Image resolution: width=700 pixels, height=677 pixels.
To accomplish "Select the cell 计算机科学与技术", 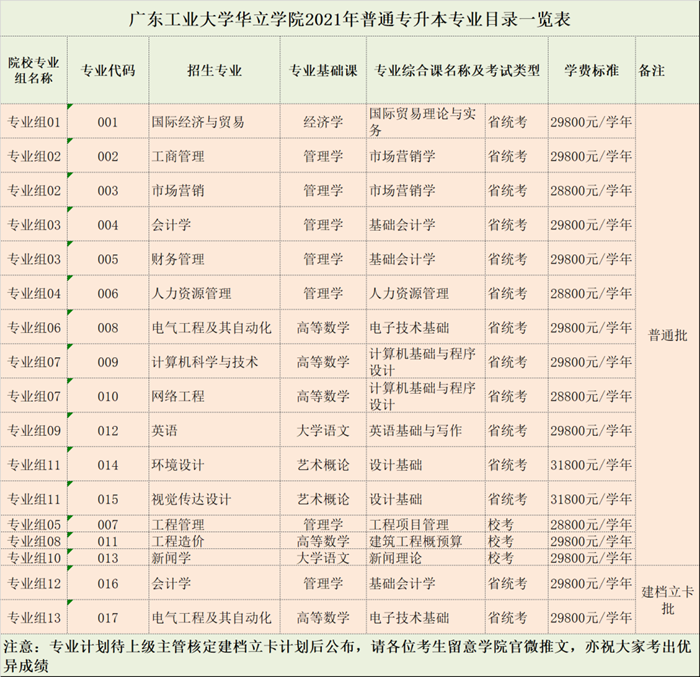I will 214,362.
